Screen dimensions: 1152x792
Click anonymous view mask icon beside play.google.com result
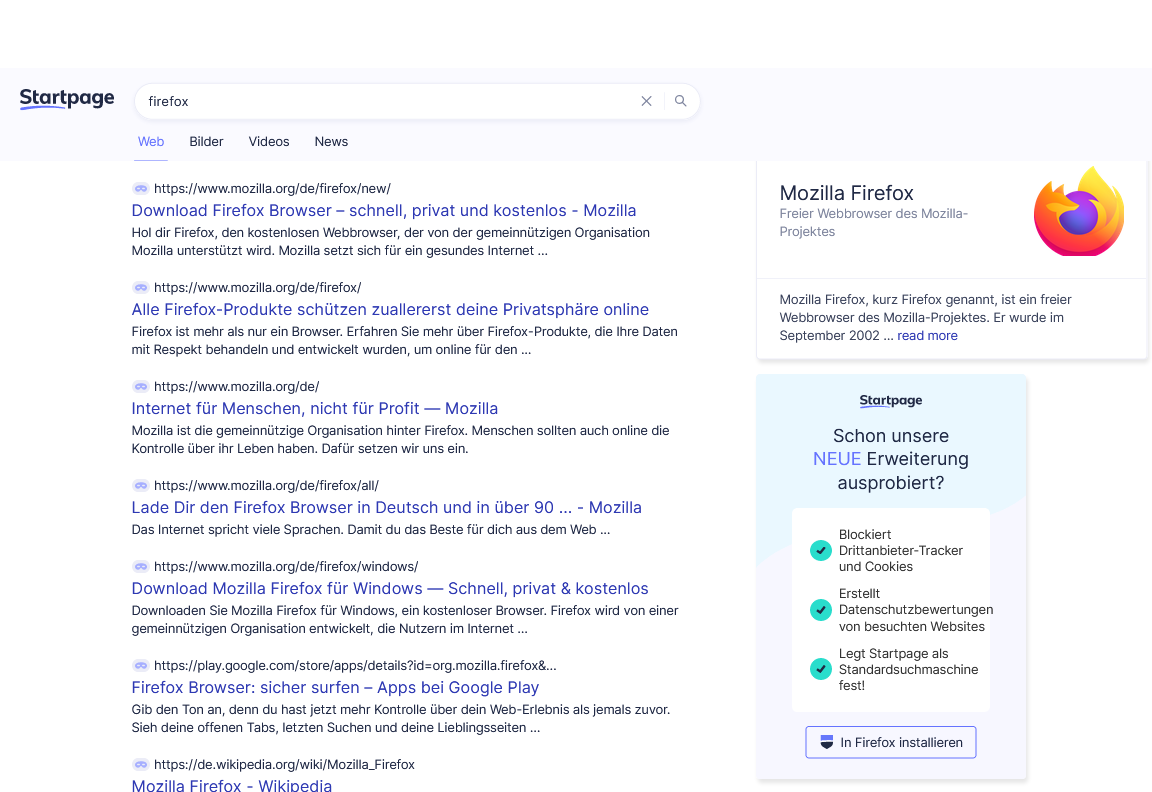tap(141, 665)
